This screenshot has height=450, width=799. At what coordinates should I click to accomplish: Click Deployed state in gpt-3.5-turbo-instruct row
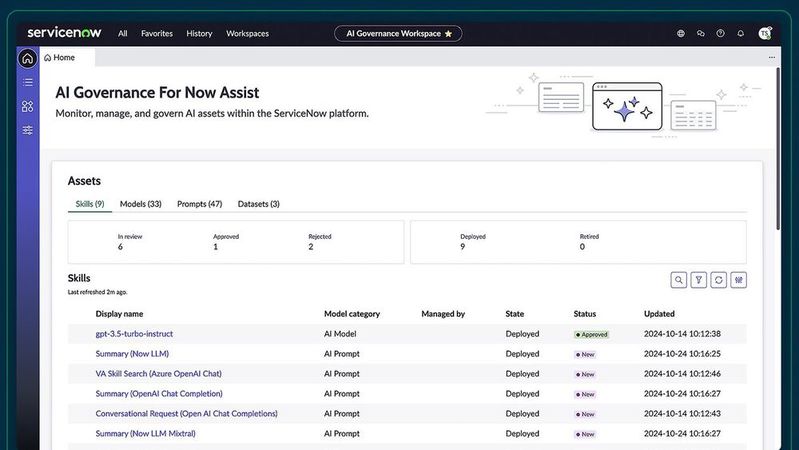(522, 334)
